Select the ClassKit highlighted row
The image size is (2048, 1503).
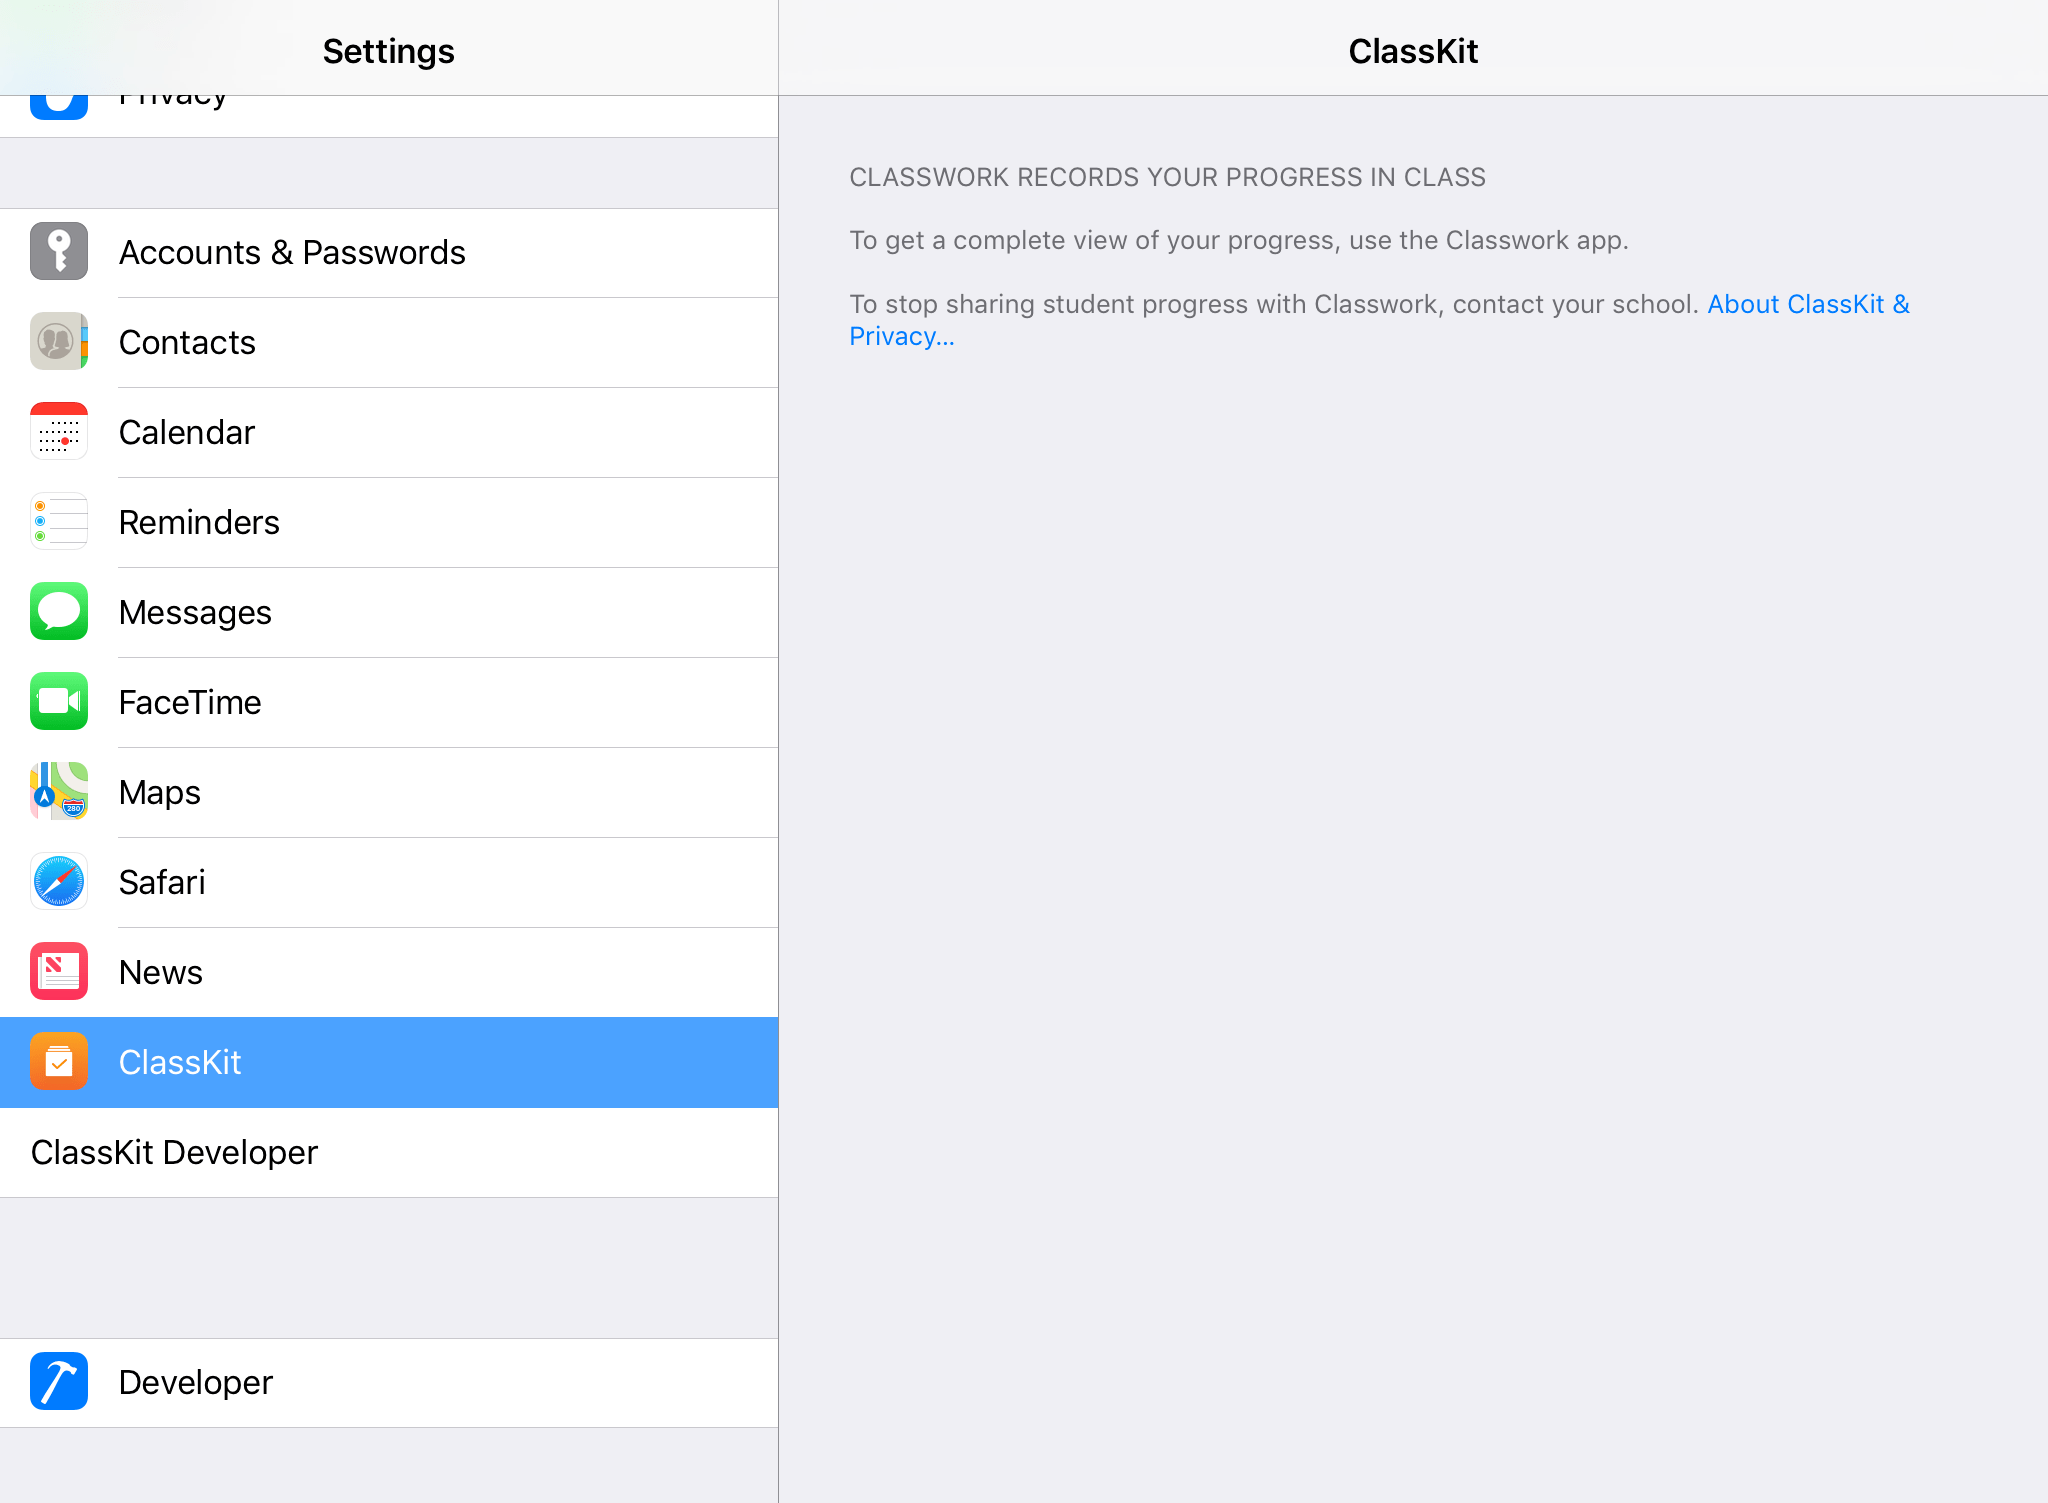click(x=389, y=1061)
